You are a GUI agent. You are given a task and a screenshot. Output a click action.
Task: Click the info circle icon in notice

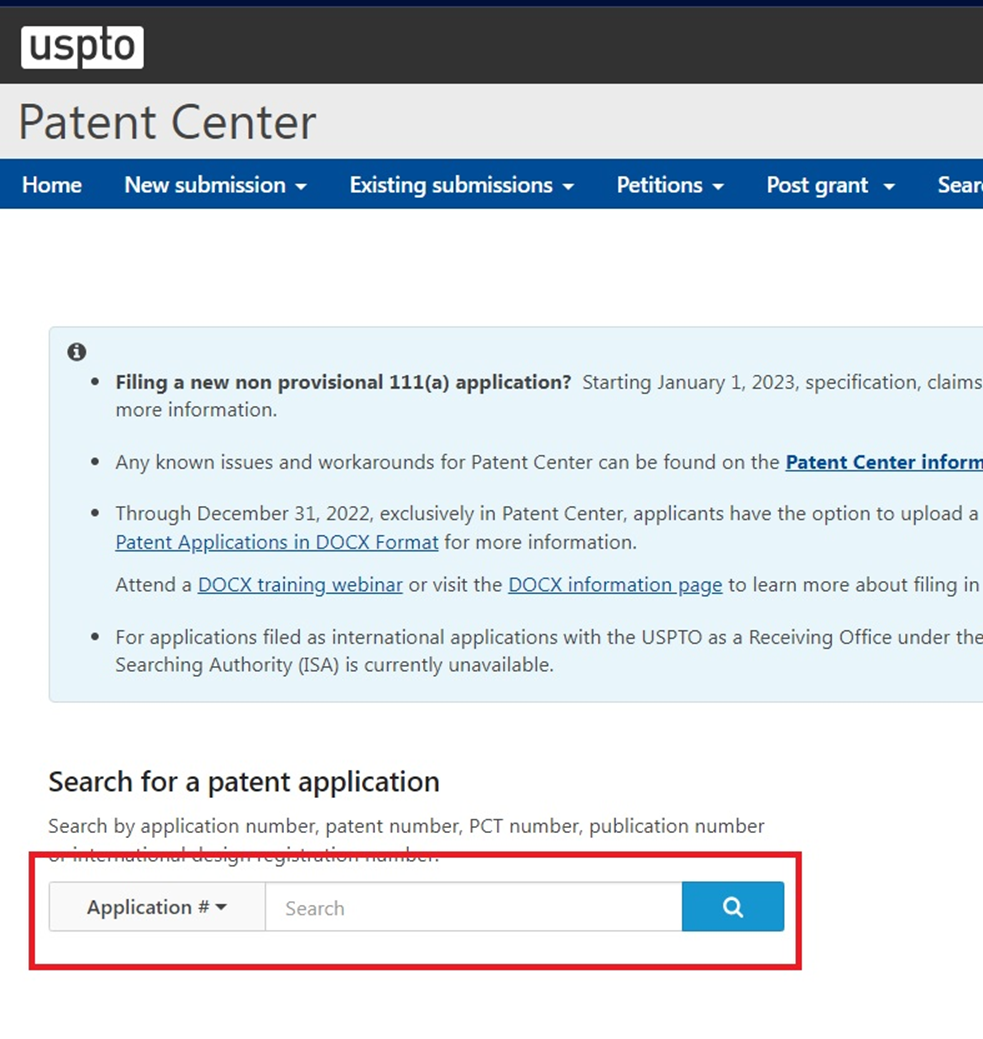coord(77,352)
